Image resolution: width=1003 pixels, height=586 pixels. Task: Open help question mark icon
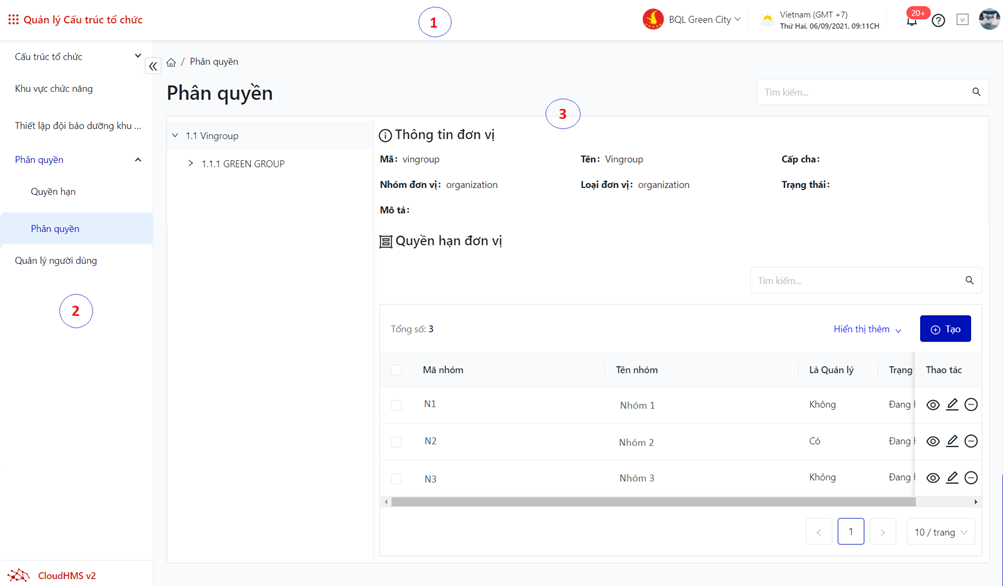938,20
